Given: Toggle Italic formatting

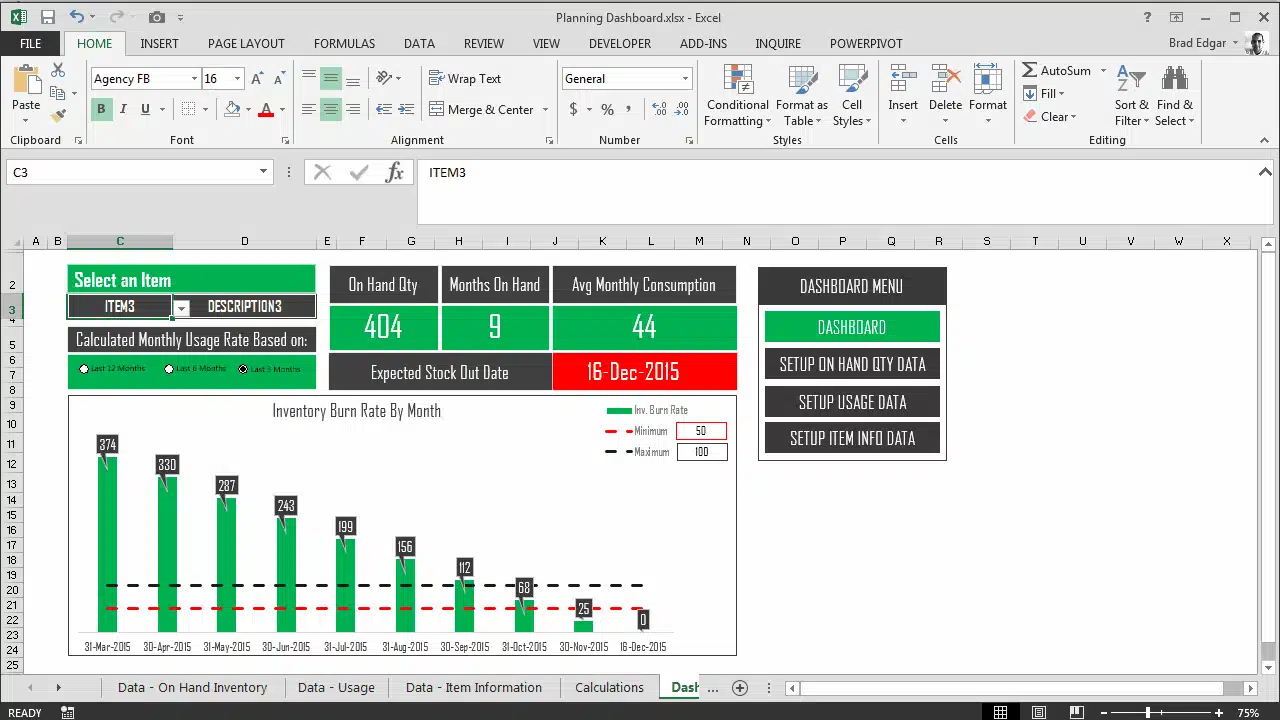Looking at the screenshot, I should 123,109.
